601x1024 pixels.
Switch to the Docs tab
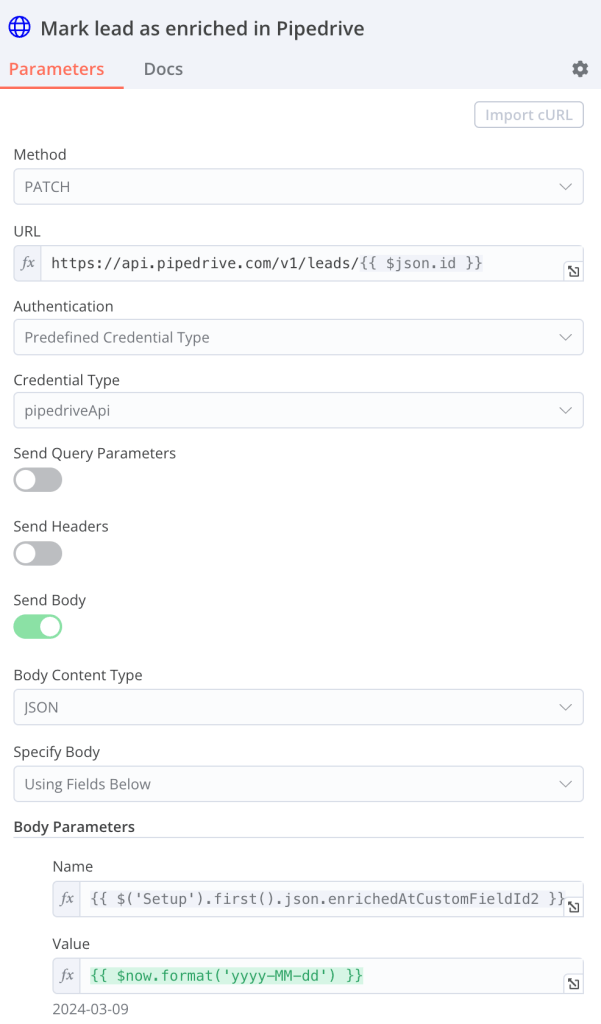point(163,69)
